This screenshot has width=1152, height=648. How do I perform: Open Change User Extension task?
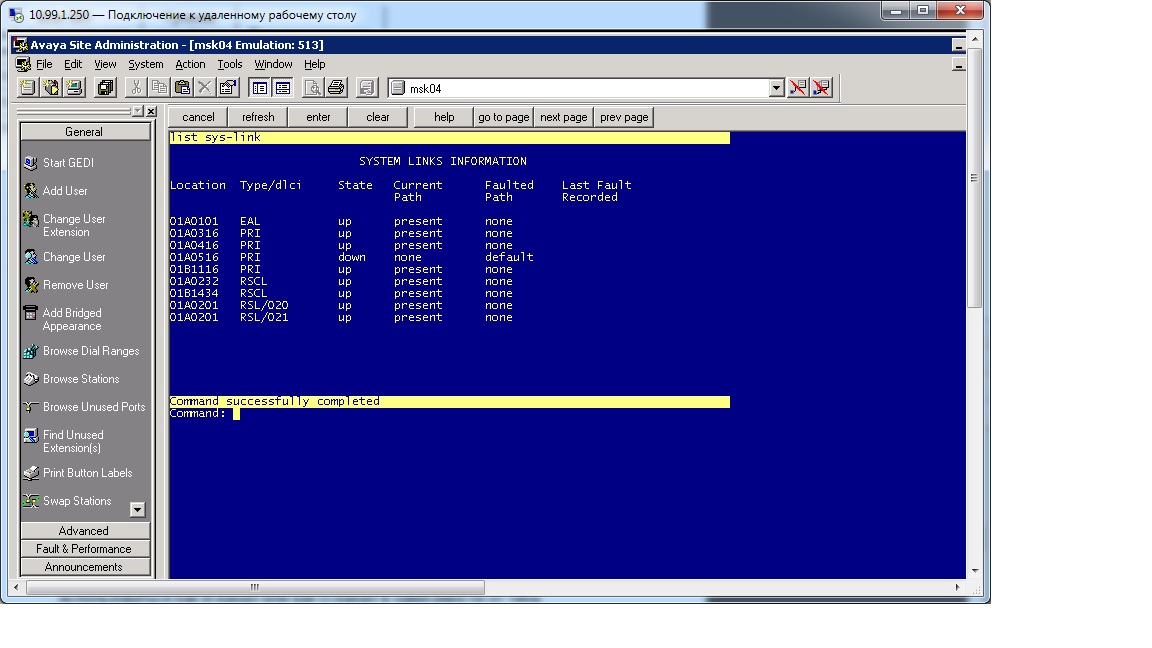[x=64, y=225]
